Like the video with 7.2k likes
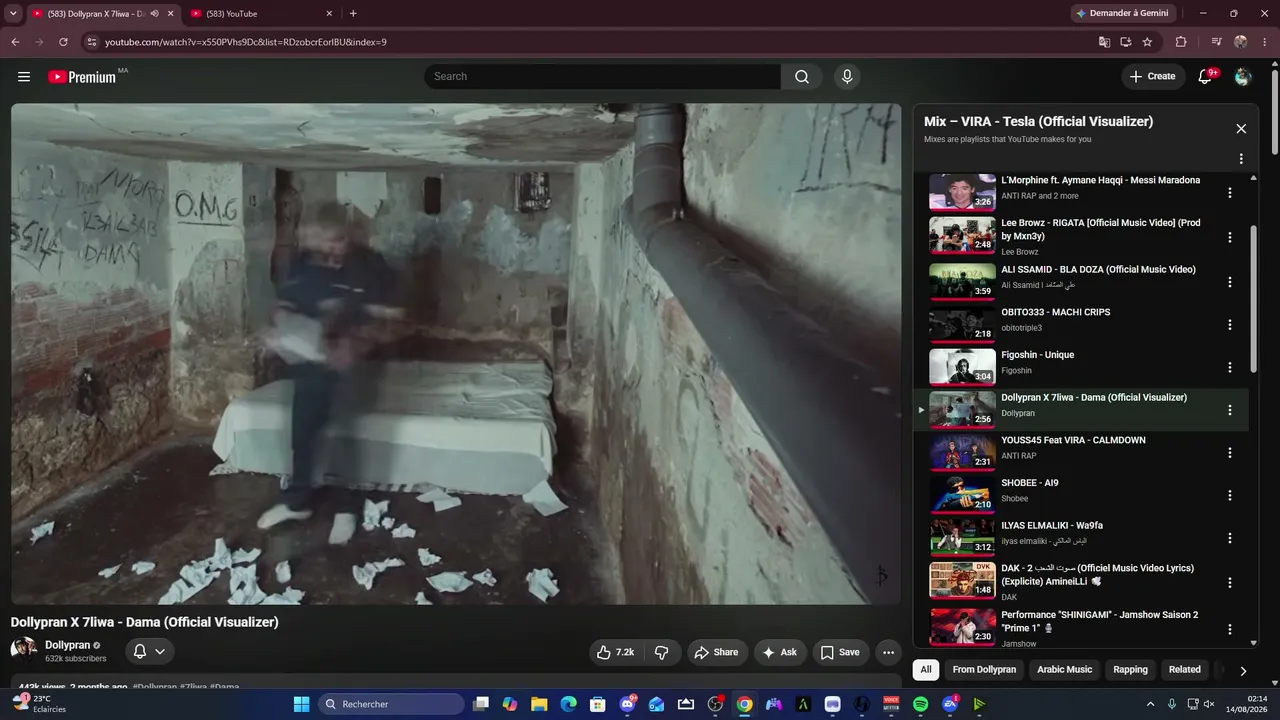 [x=616, y=652]
